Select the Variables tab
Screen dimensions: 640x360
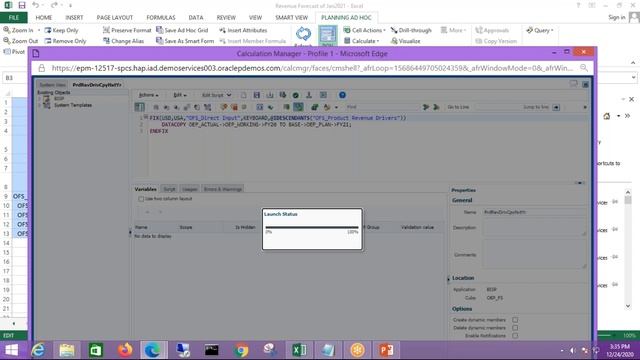(x=145, y=189)
